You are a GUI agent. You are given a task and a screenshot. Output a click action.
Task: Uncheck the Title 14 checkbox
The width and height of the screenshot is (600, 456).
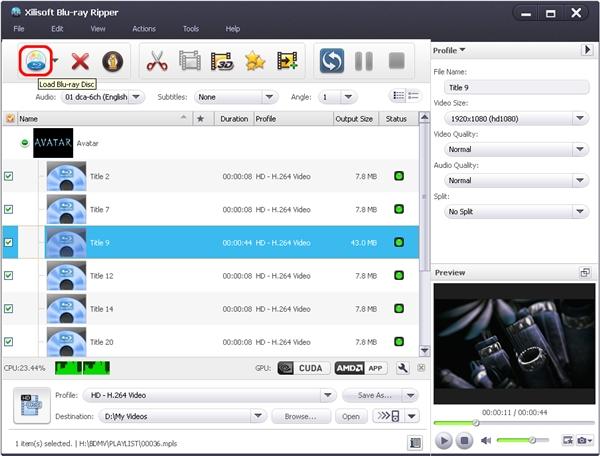(8, 309)
